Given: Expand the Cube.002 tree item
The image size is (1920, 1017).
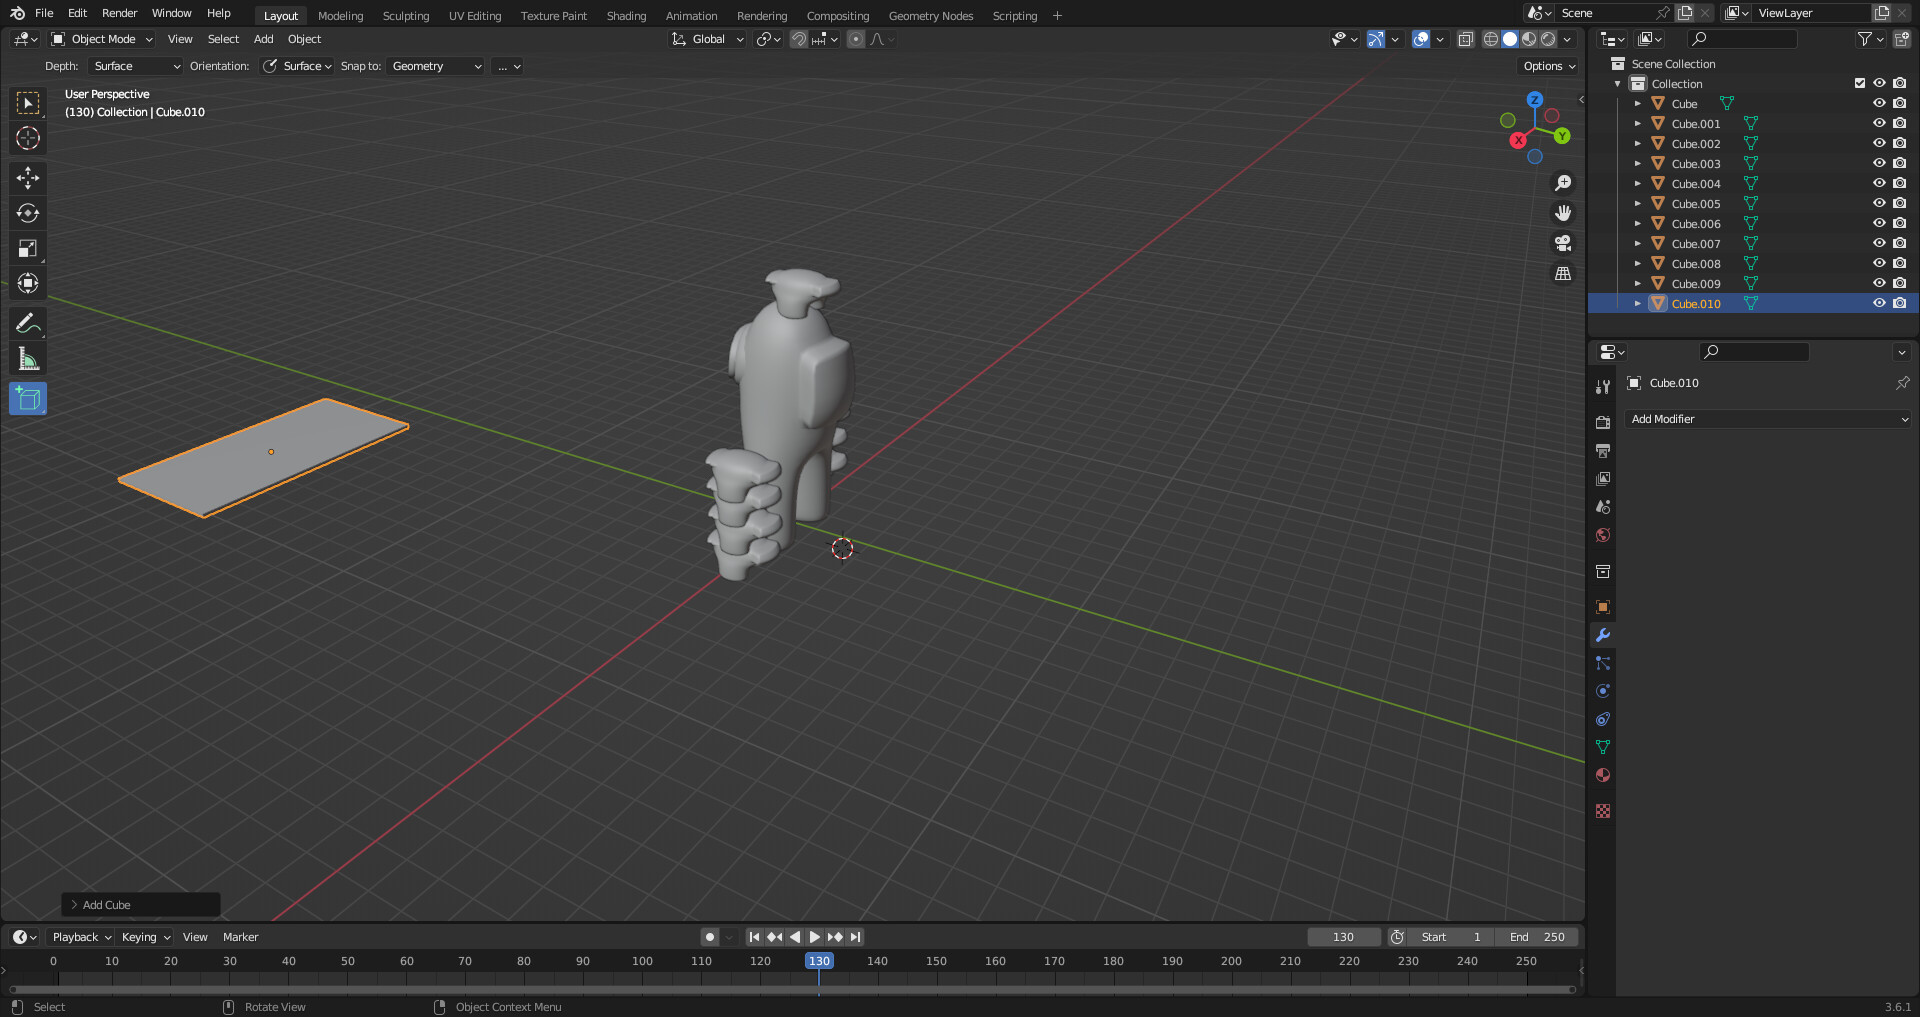Looking at the screenshot, I should tap(1637, 143).
